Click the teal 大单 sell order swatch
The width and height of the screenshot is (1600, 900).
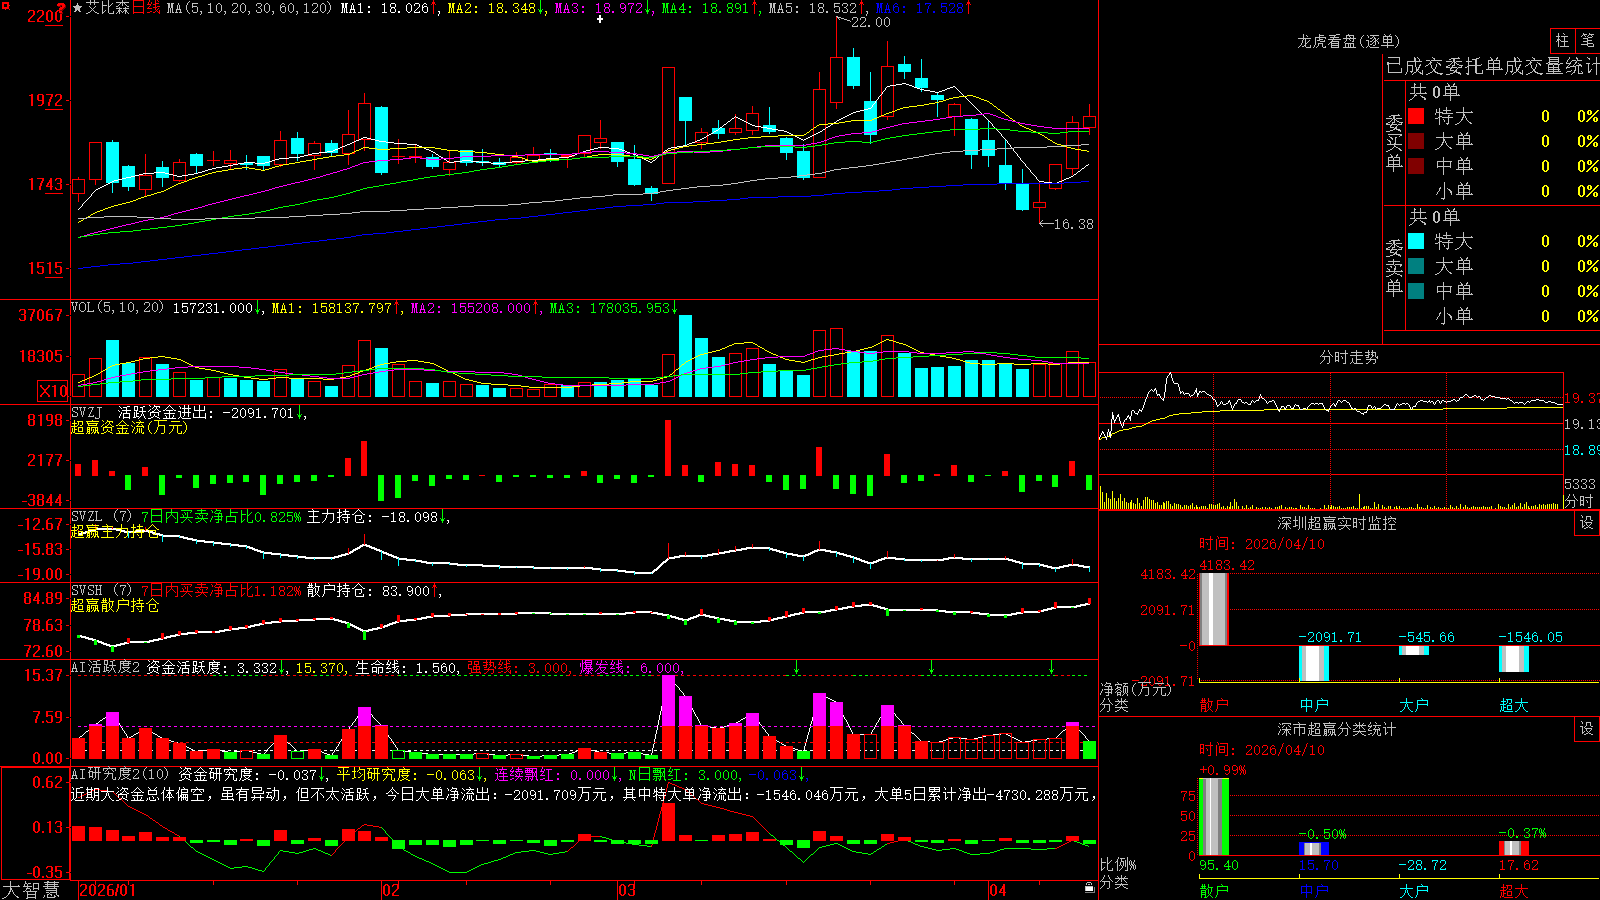point(1416,266)
